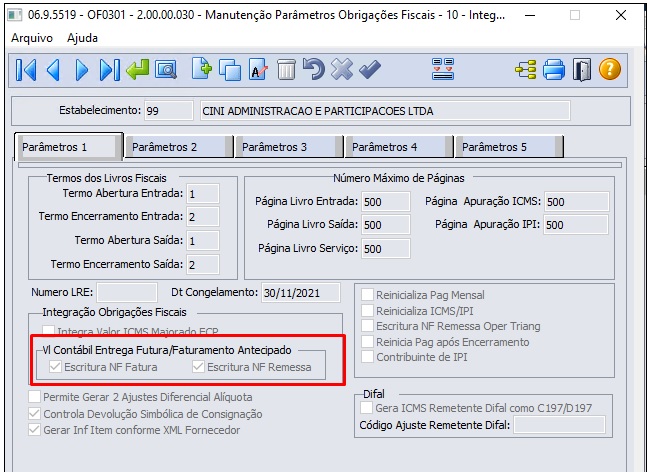The image size is (647, 472).
Task: Click the Página Livro Serviço field
Action: [x=386, y=249]
